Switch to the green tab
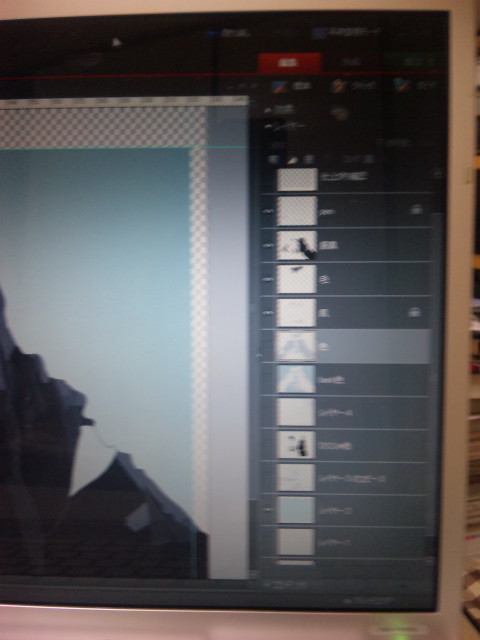 point(413,62)
